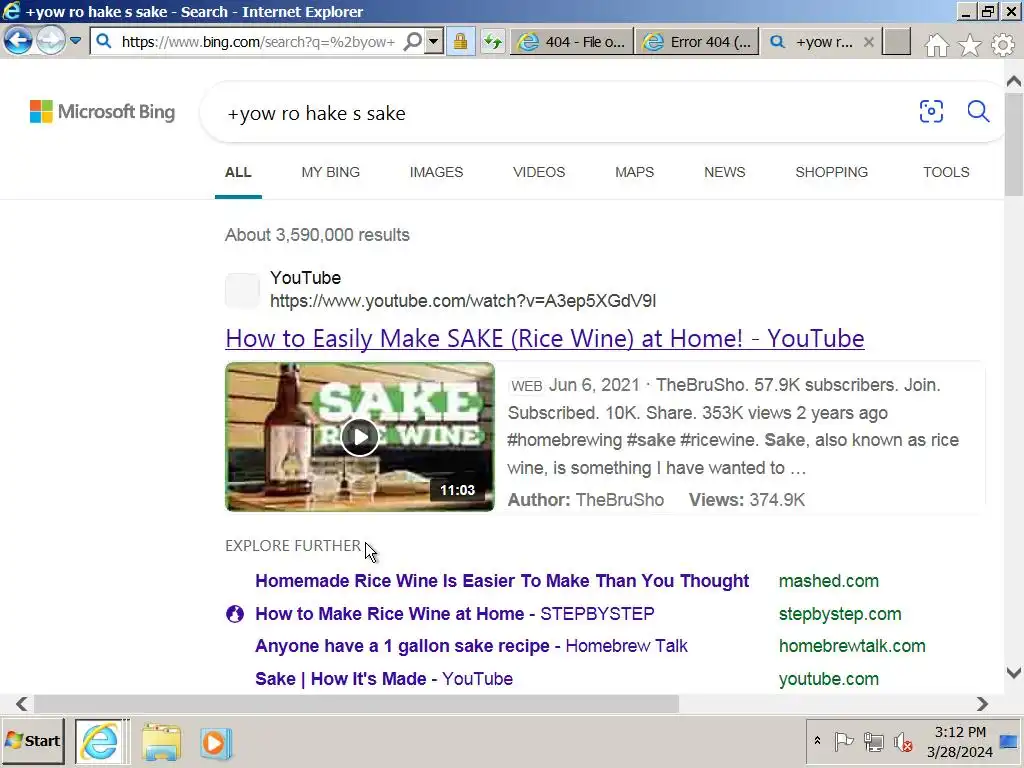Click the play button on video thumbnail
The image size is (1024, 768).
click(360, 437)
